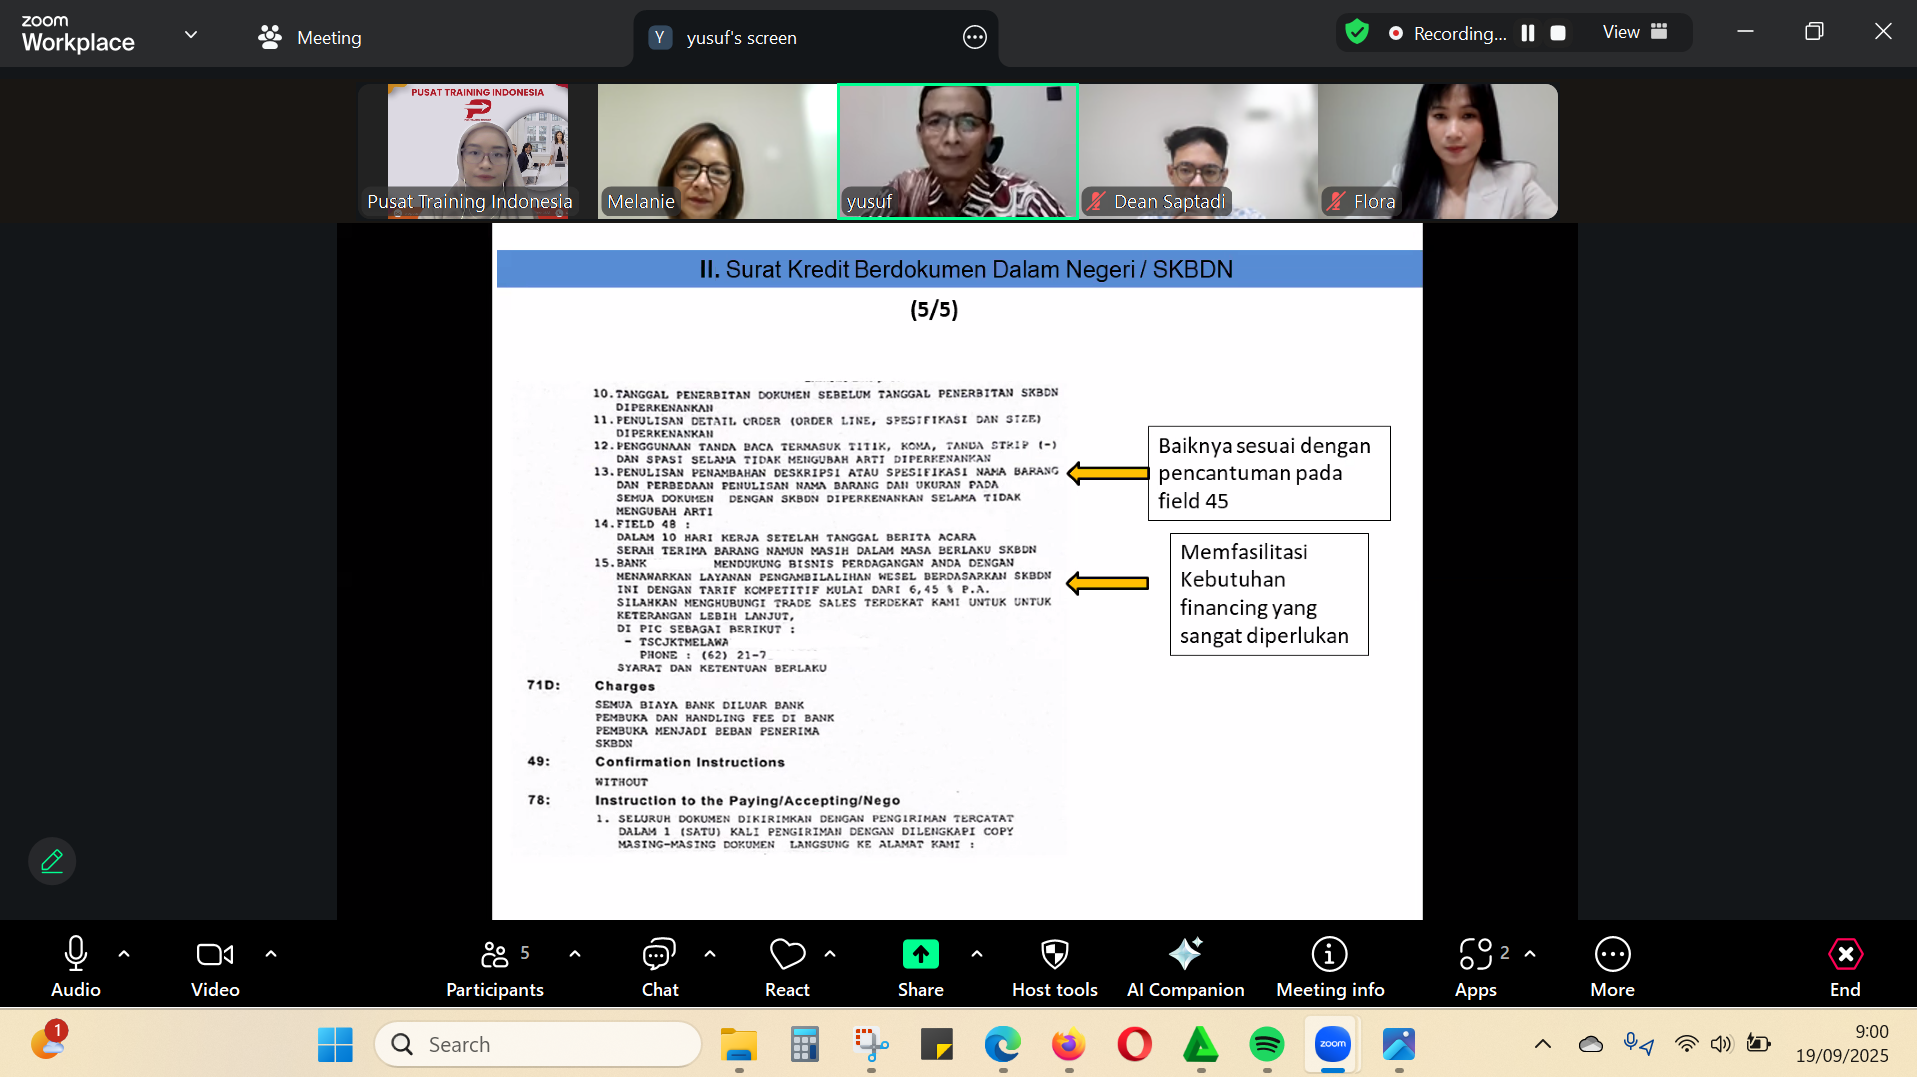Stop the recording
The height and width of the screenshot is (1077, 1917).
1557,33
